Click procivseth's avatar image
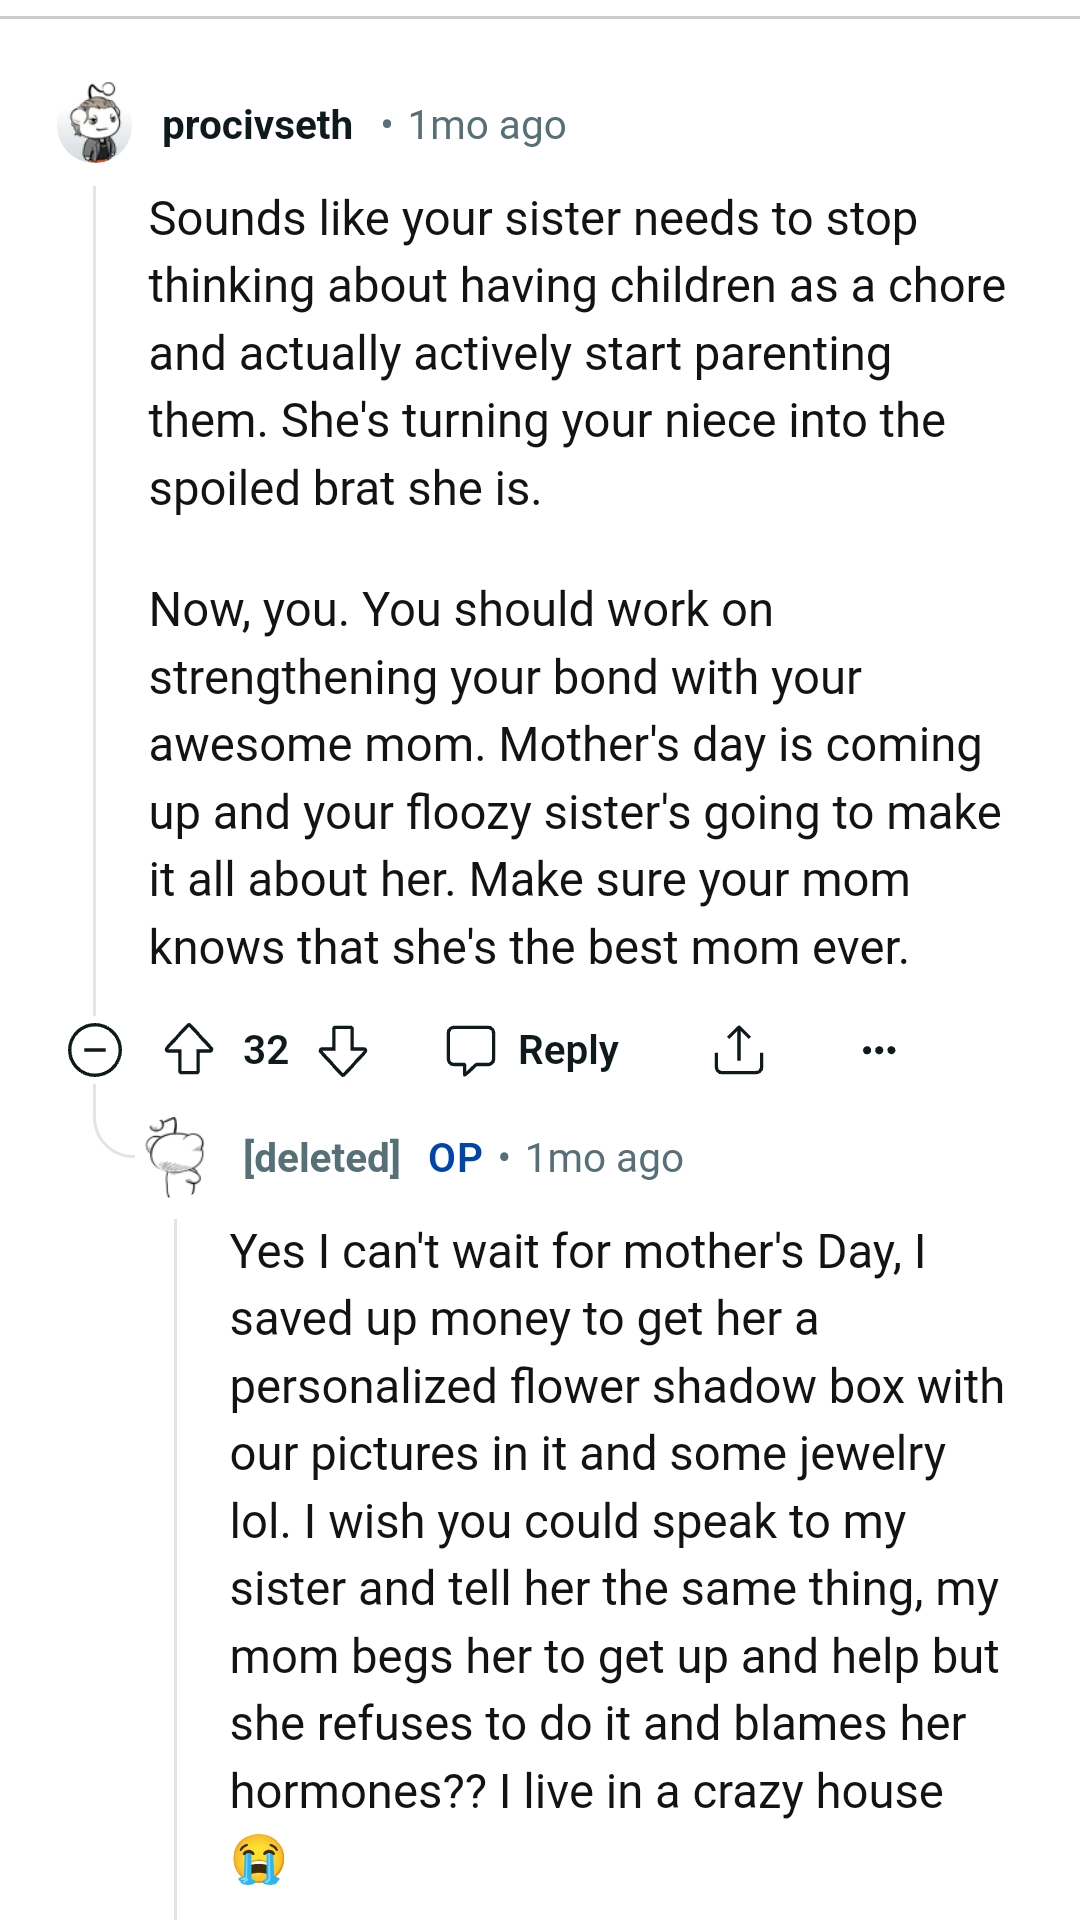1080x1920 pixels. pyautogui.click(x=95, y=125)
